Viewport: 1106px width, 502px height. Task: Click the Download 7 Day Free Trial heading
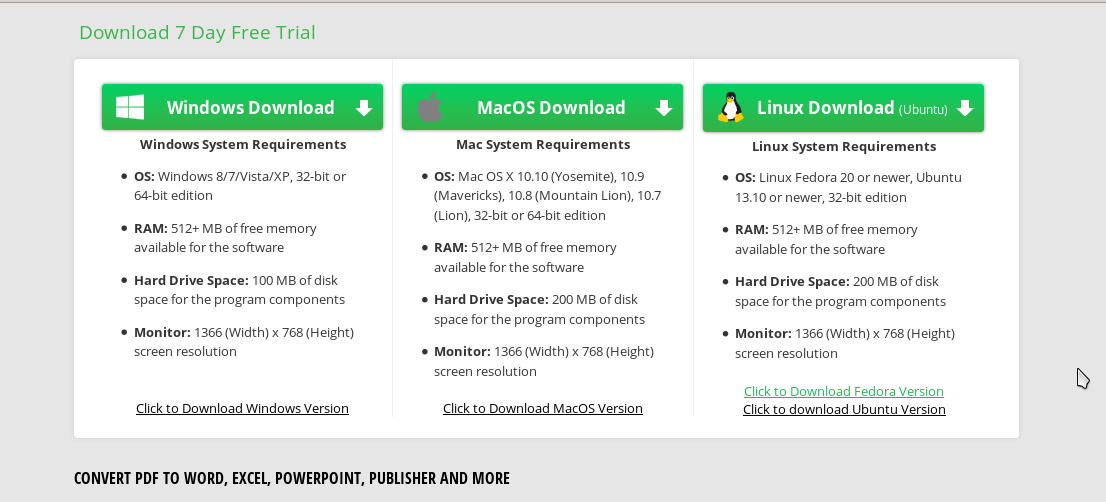click(x=197, y=32)
